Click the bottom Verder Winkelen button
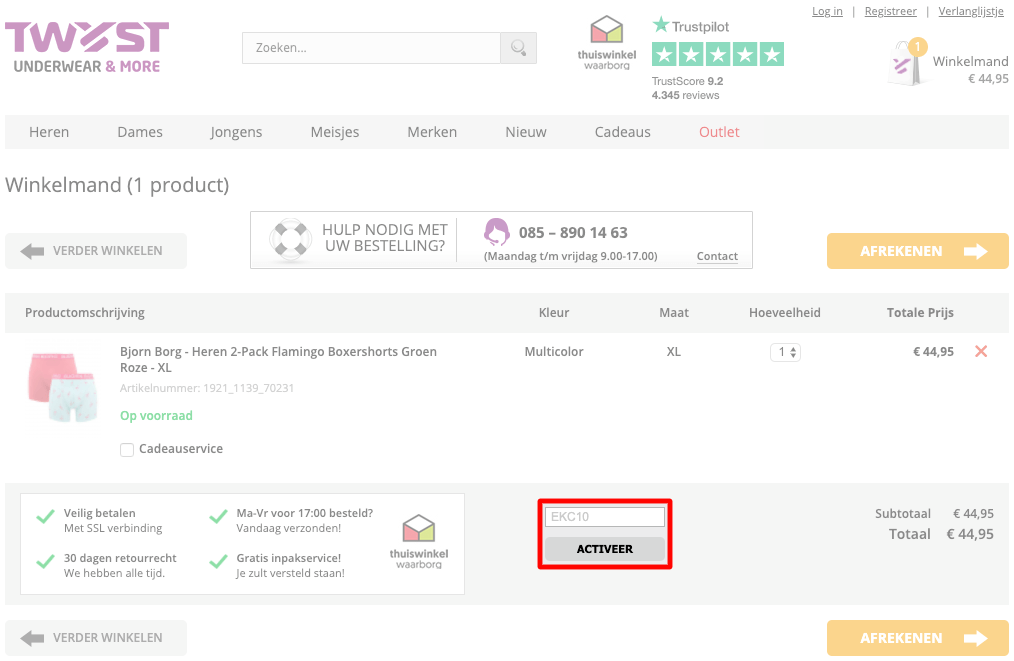The width and height of the screenshot is (1014, 661). (x=96, y=638)
